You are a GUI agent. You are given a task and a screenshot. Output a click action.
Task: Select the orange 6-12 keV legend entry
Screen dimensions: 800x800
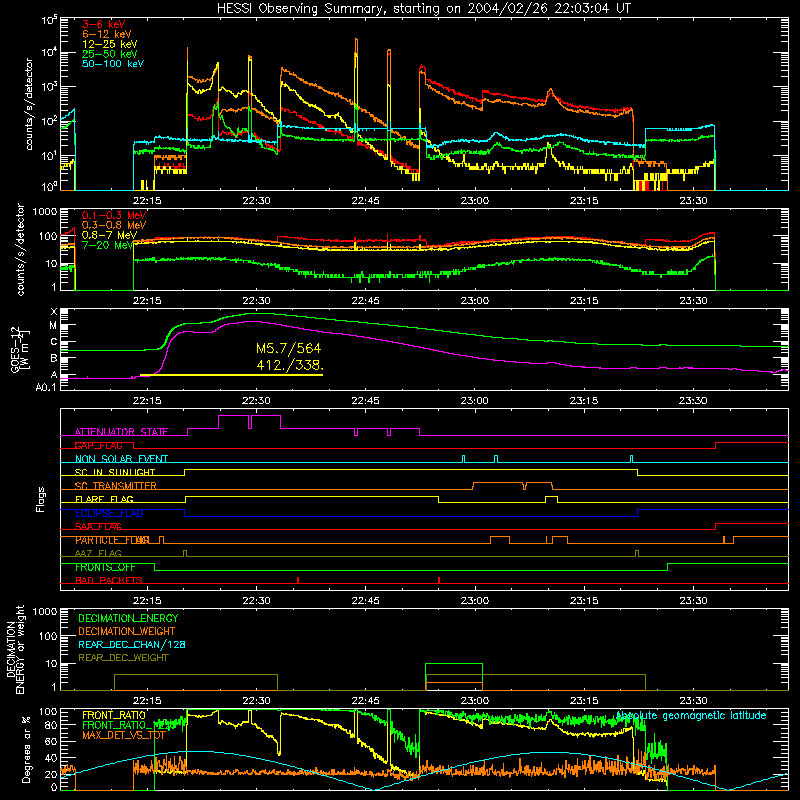coord(107,34)
